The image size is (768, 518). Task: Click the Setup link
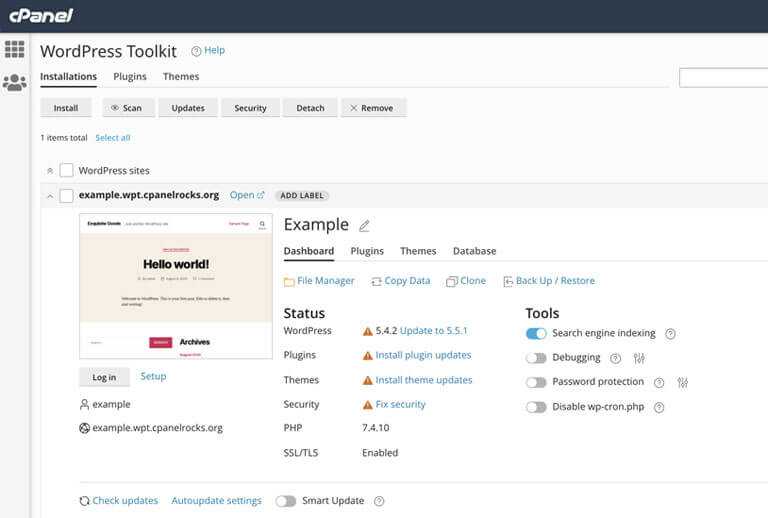point(153,376)
